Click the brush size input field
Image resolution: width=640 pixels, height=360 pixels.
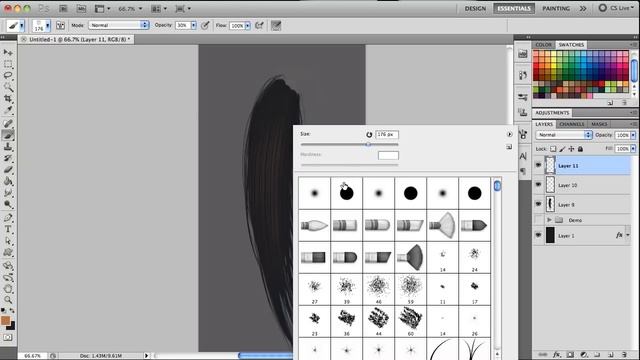[387, 134]
